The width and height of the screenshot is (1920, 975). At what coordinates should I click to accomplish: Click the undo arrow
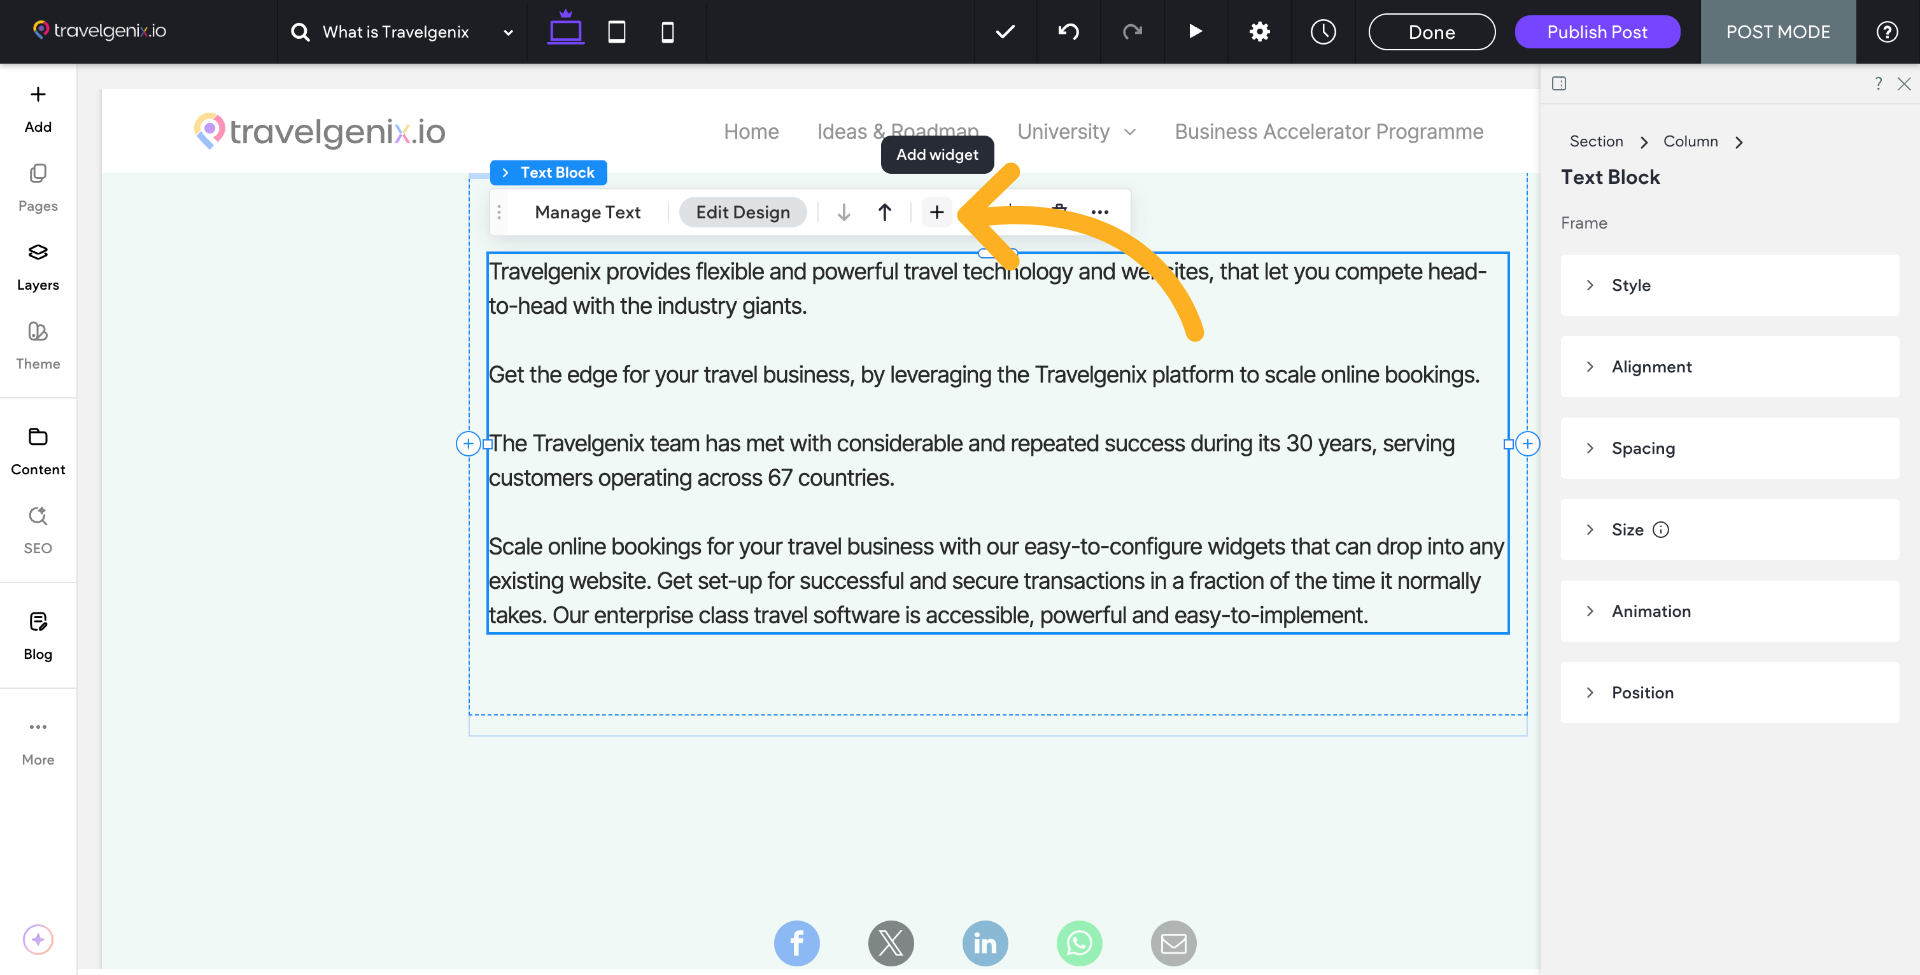pyautogui.click(x=1069, y=32)
